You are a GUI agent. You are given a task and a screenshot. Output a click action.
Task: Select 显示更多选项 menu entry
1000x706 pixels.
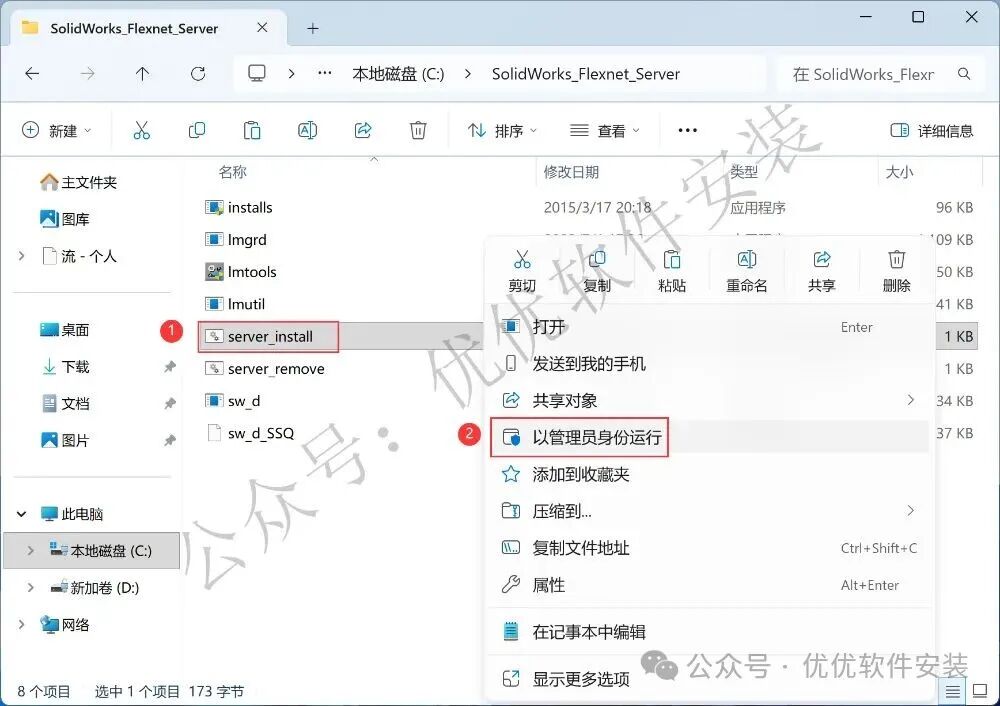click(x=709, y=679)
